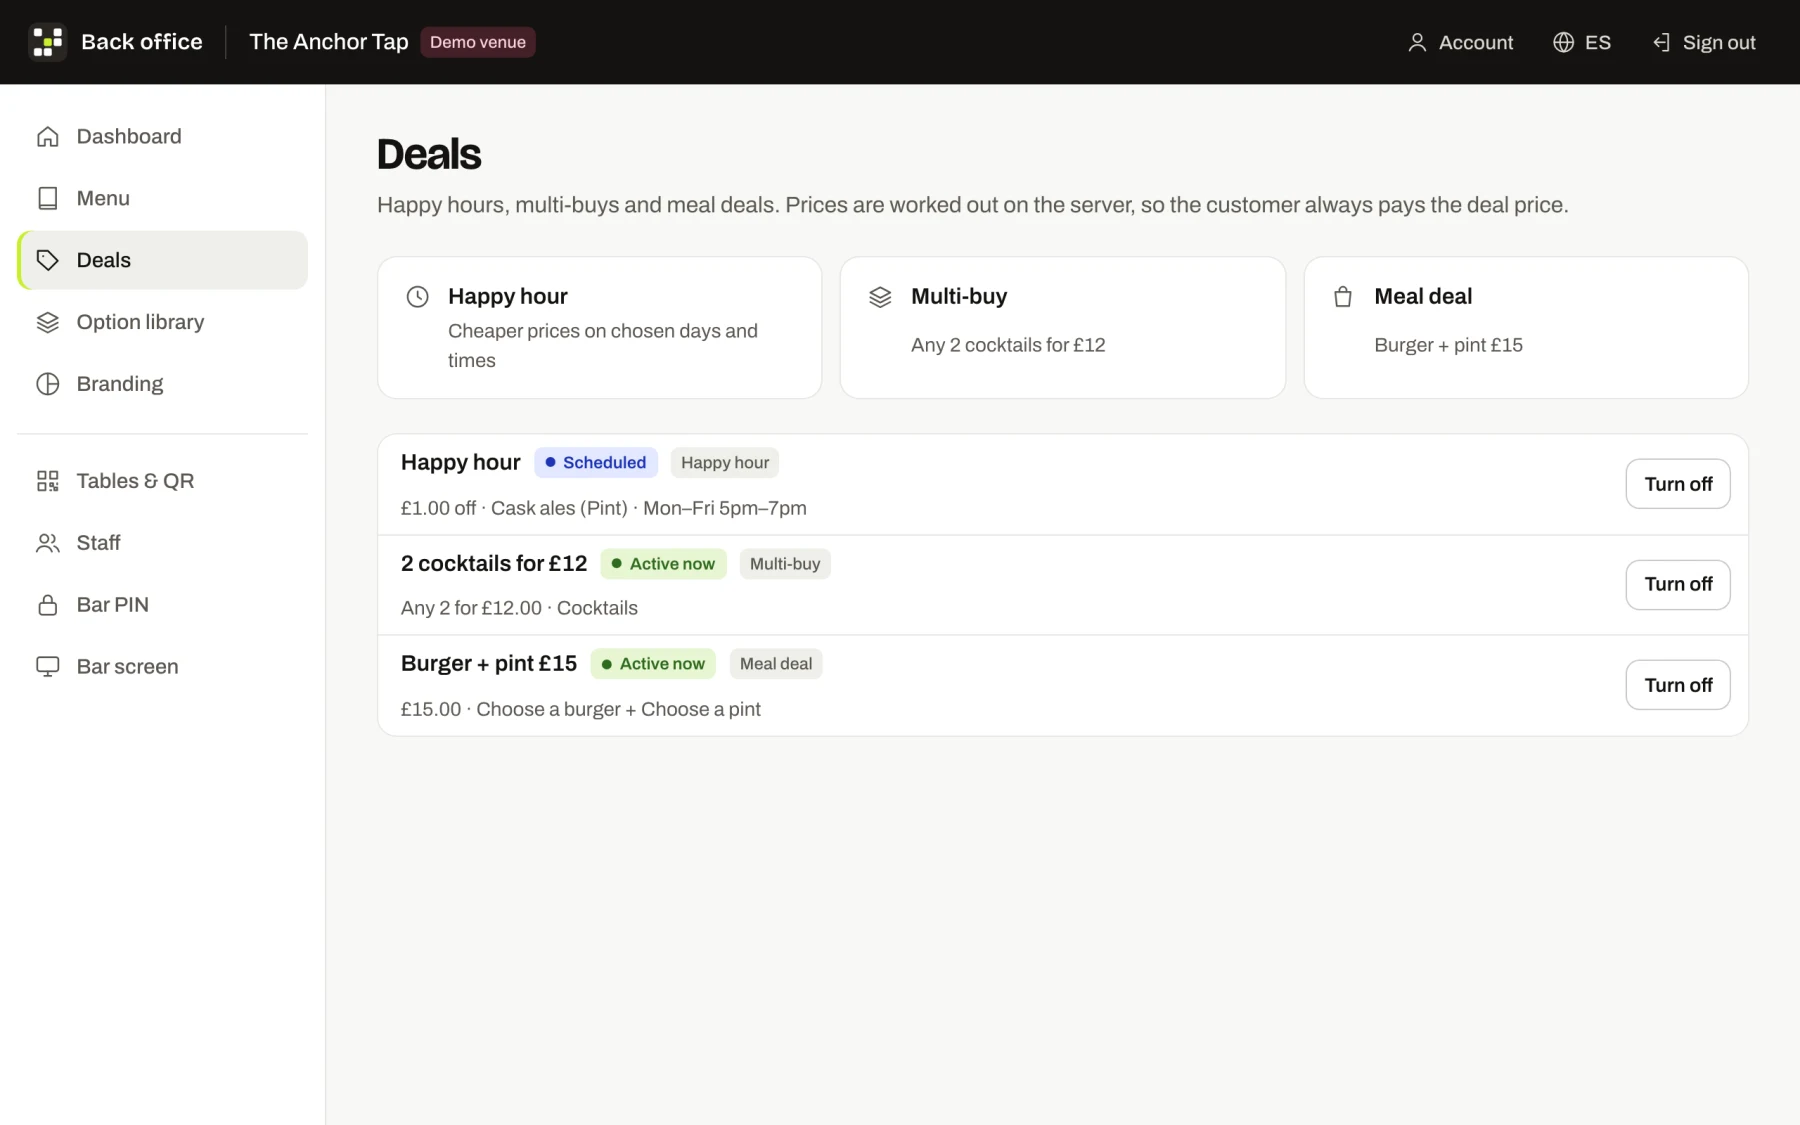Screen dimensions: 1800x1125
Task: Go to the Option library page
Action: point(162,323)
